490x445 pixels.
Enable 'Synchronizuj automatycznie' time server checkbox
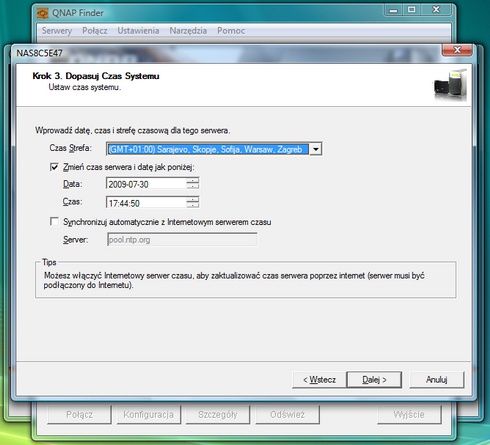[x=54, y=221]
